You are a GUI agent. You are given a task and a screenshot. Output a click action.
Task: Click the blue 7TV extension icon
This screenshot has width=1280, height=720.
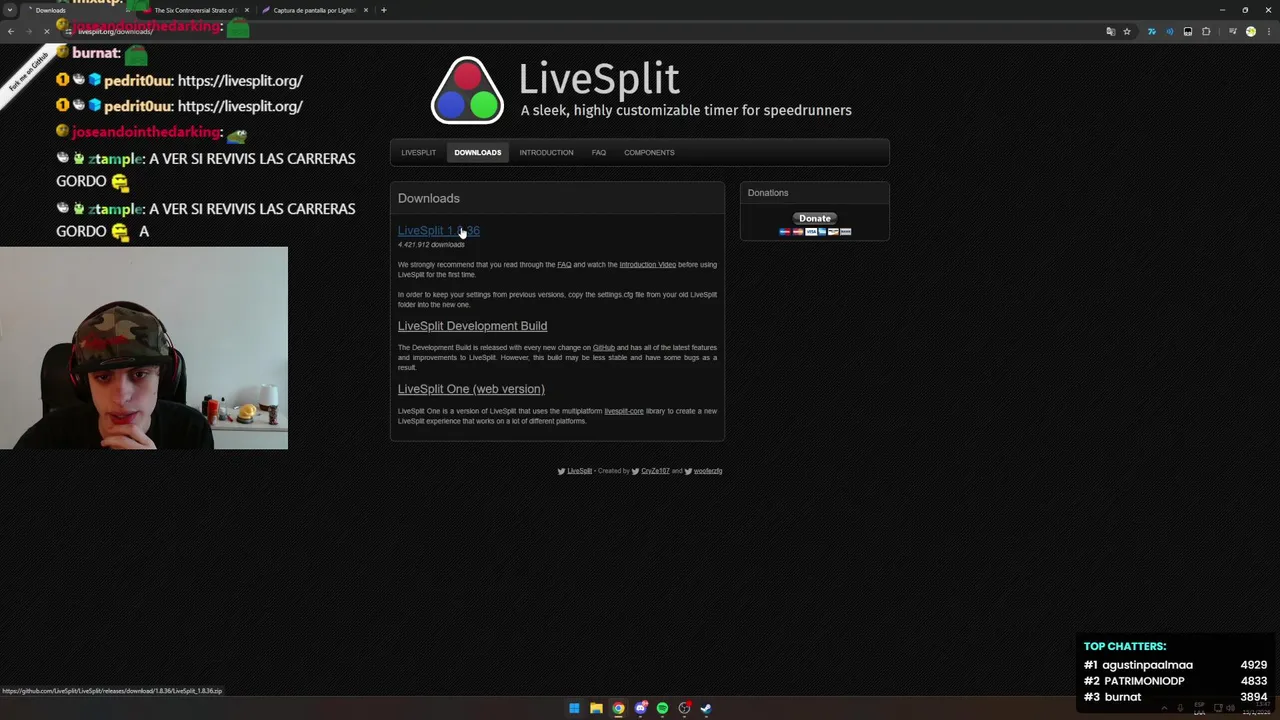pos(1152,32)
